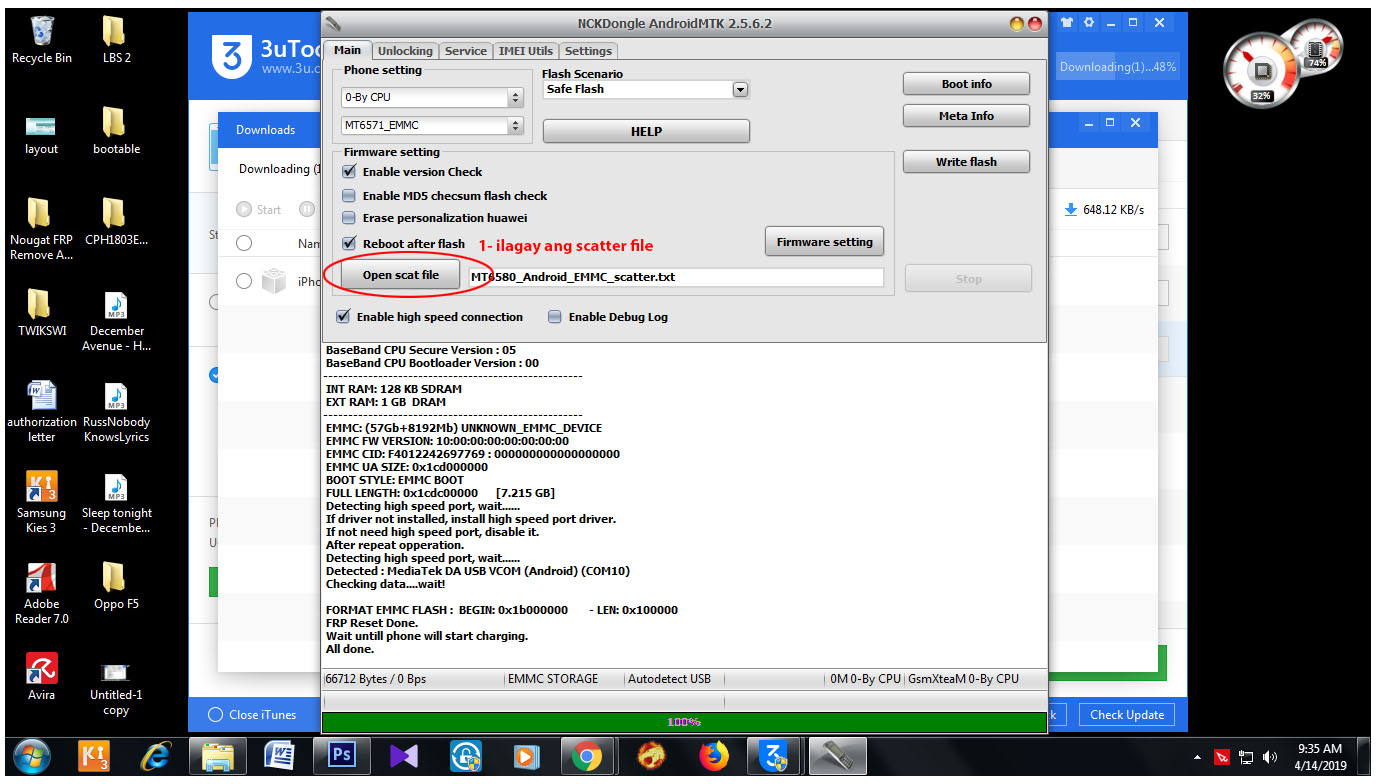Open Internet Explorer from the taskbar

click(x=155, y=757)
